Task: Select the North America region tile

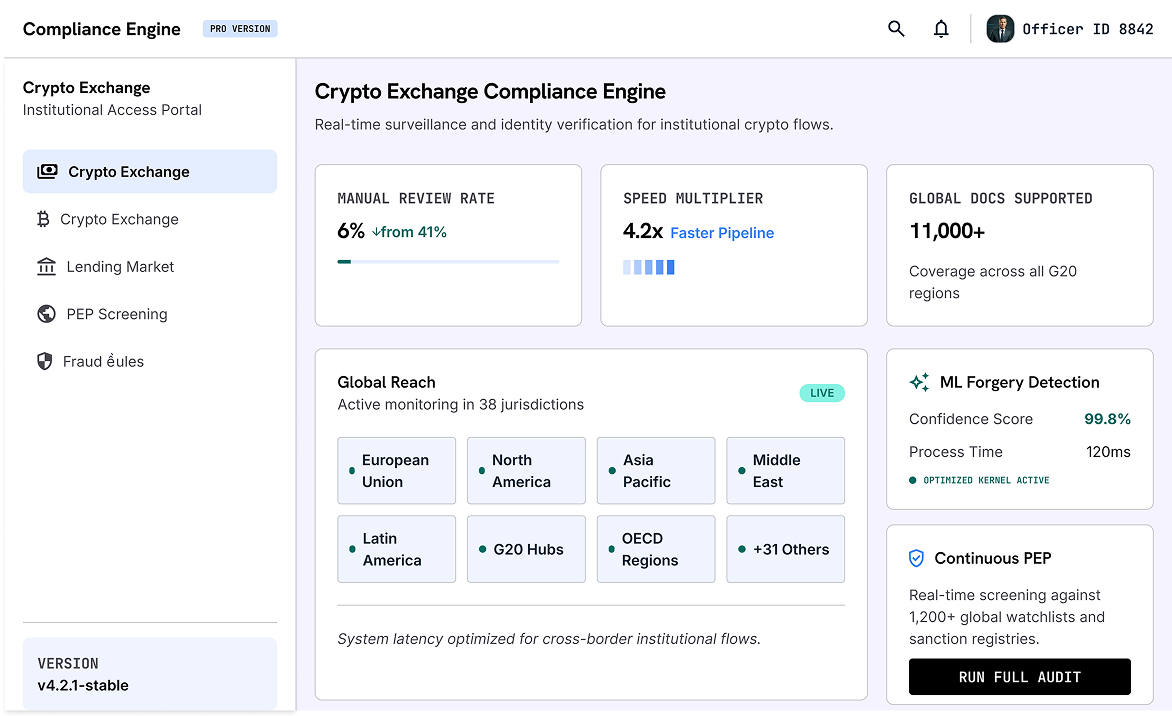Action: click(526, 471)
